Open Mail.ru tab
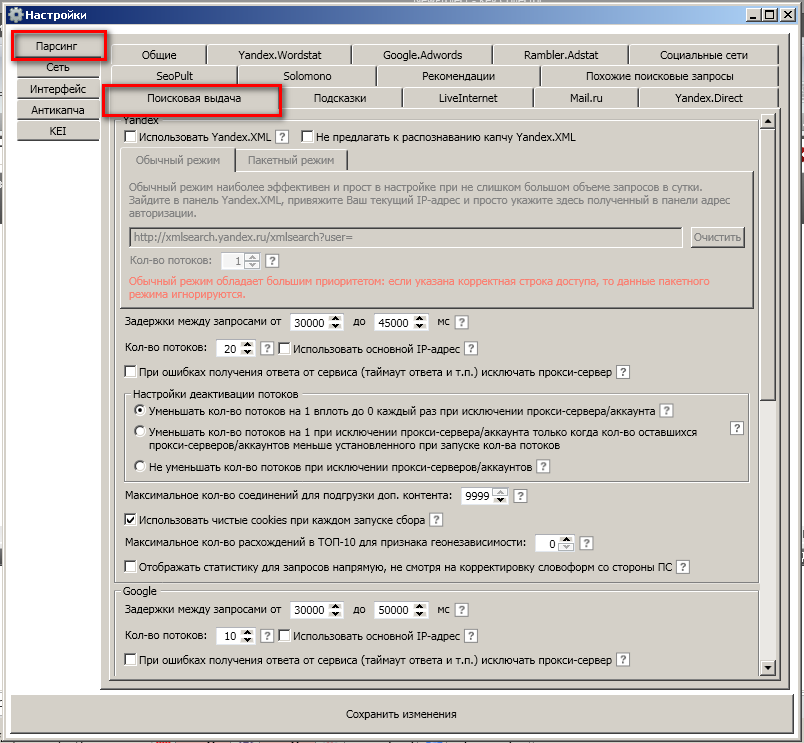Image resolution: width=804 pixels, height=743 pixels. pos(586,98)
